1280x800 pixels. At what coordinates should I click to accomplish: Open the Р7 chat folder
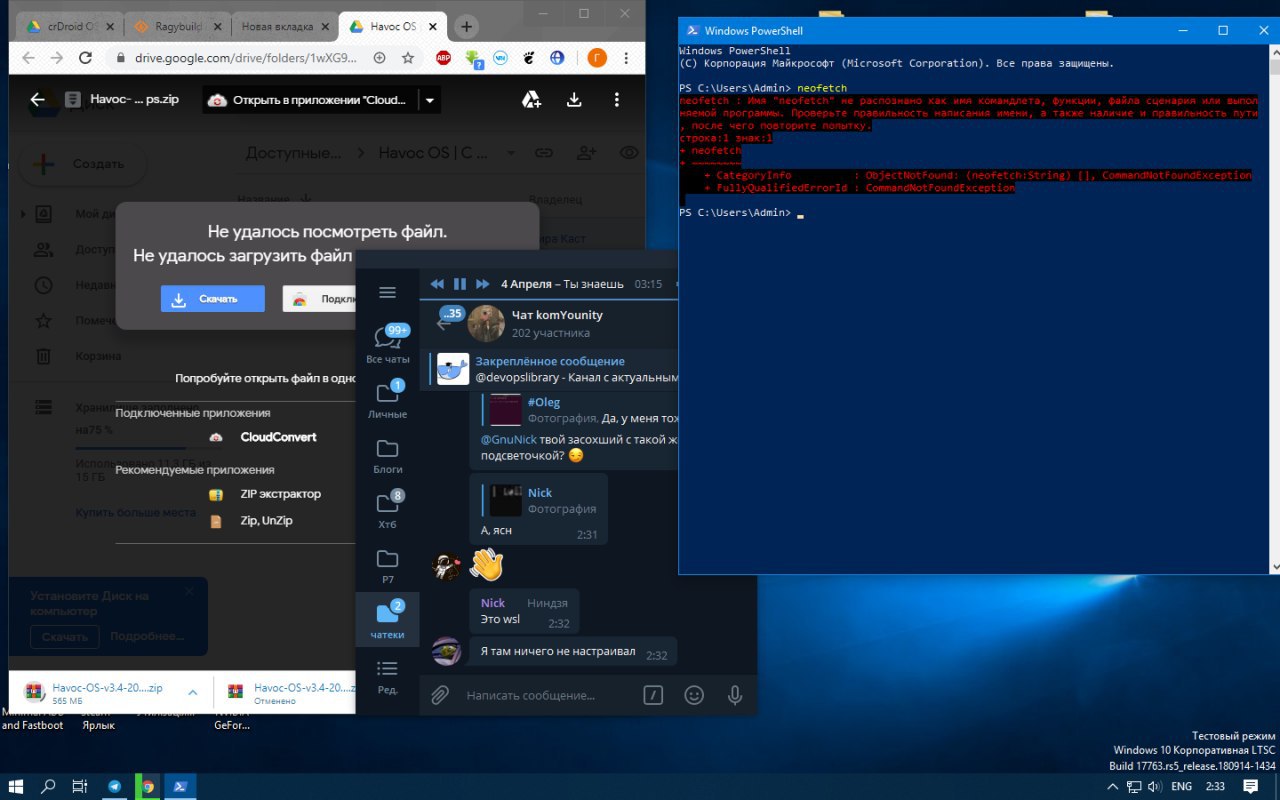click(388, 563)
